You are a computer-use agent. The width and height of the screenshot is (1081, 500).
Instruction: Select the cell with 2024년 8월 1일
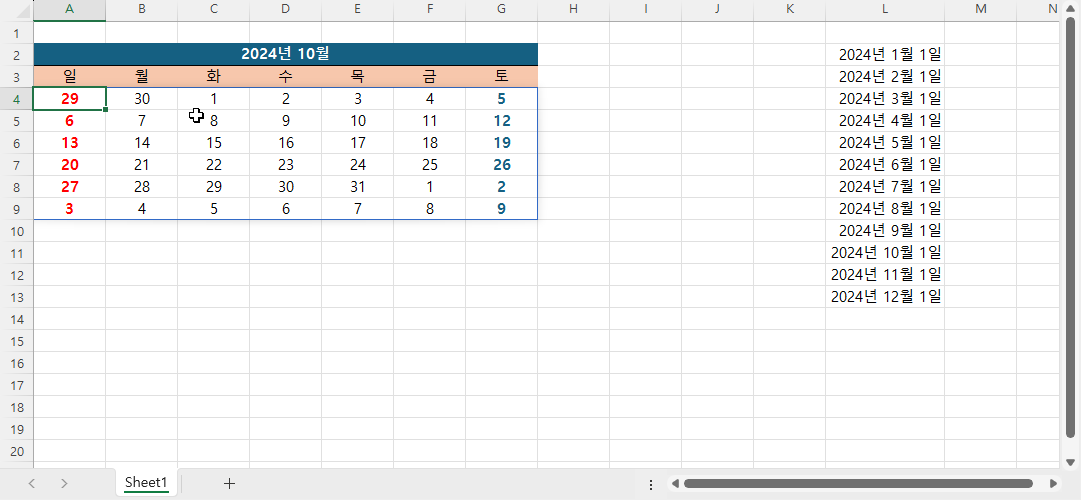[885, 208]
